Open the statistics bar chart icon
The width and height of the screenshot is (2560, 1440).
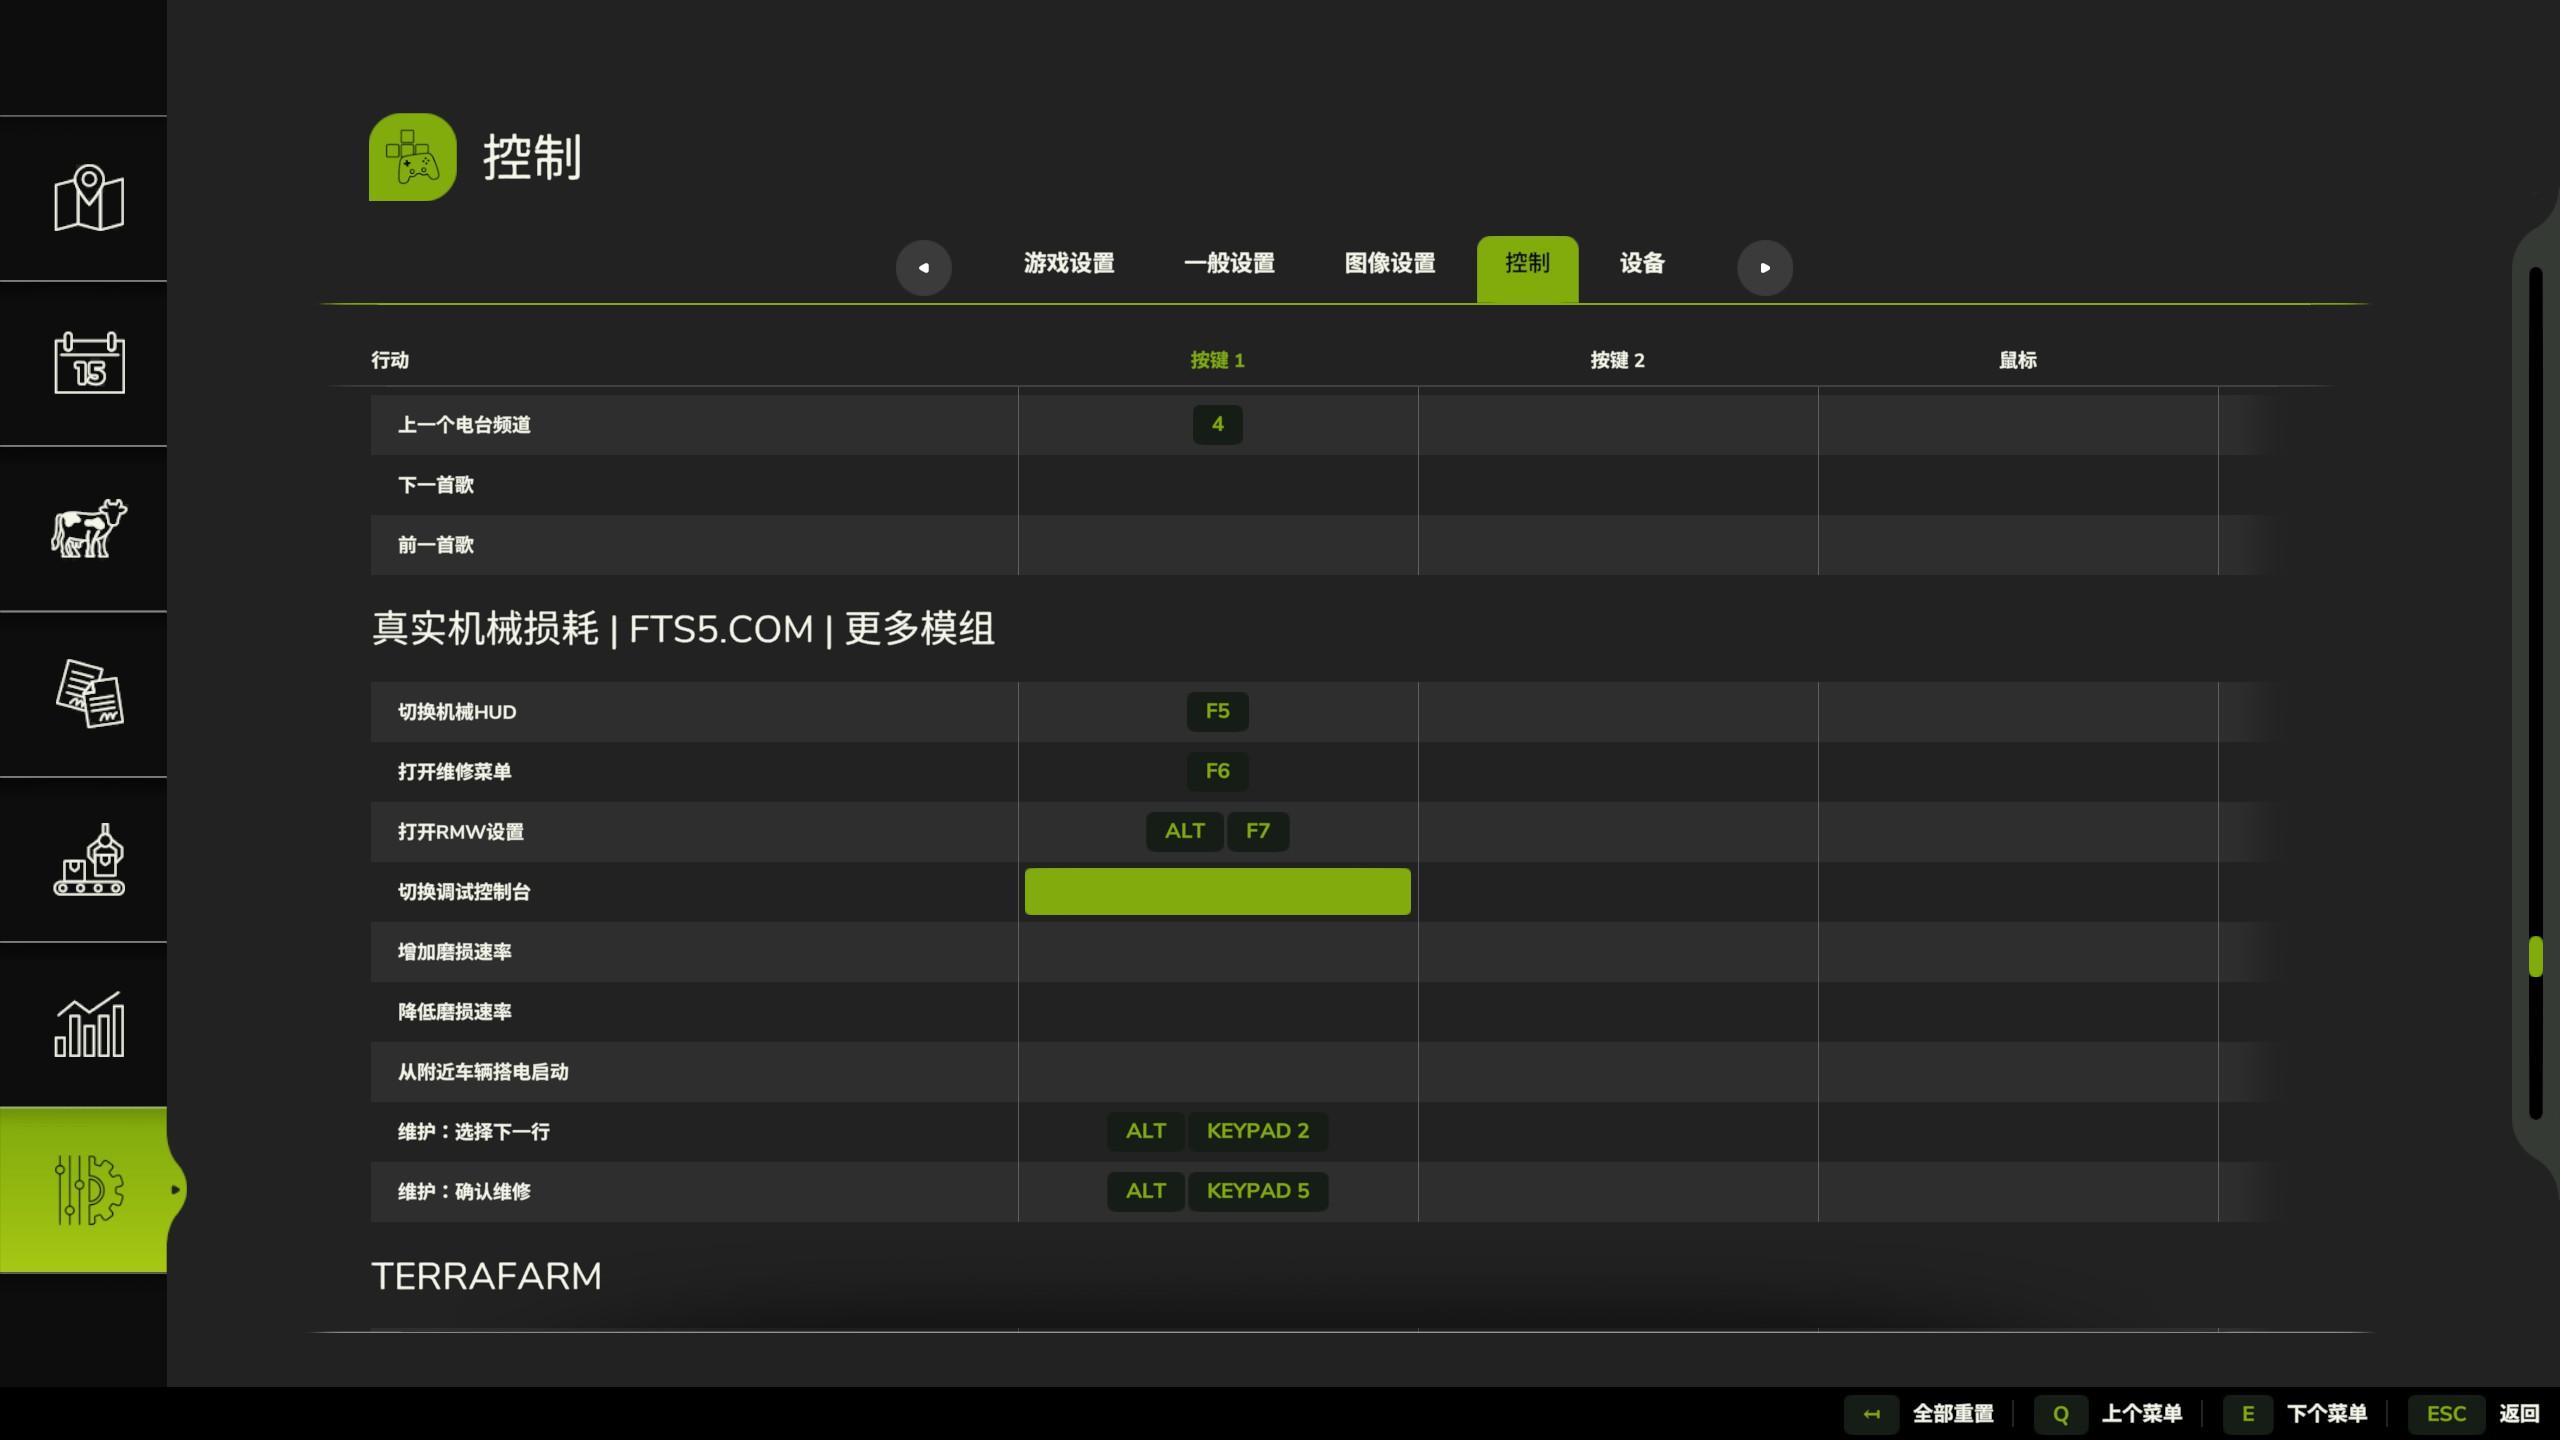[x=88, y=1024]
